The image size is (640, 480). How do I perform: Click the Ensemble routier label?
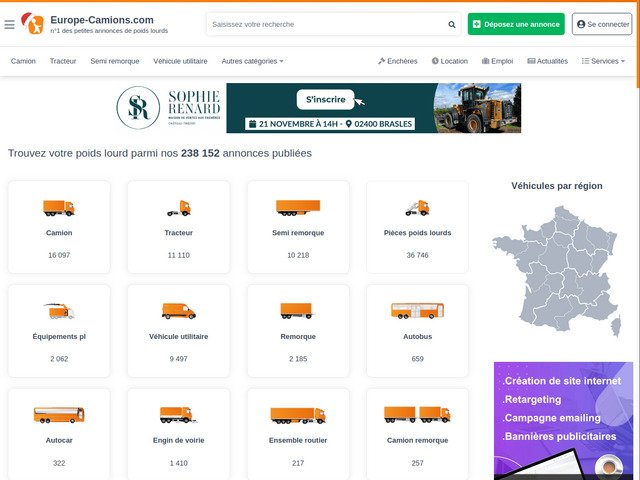point(298,440)
